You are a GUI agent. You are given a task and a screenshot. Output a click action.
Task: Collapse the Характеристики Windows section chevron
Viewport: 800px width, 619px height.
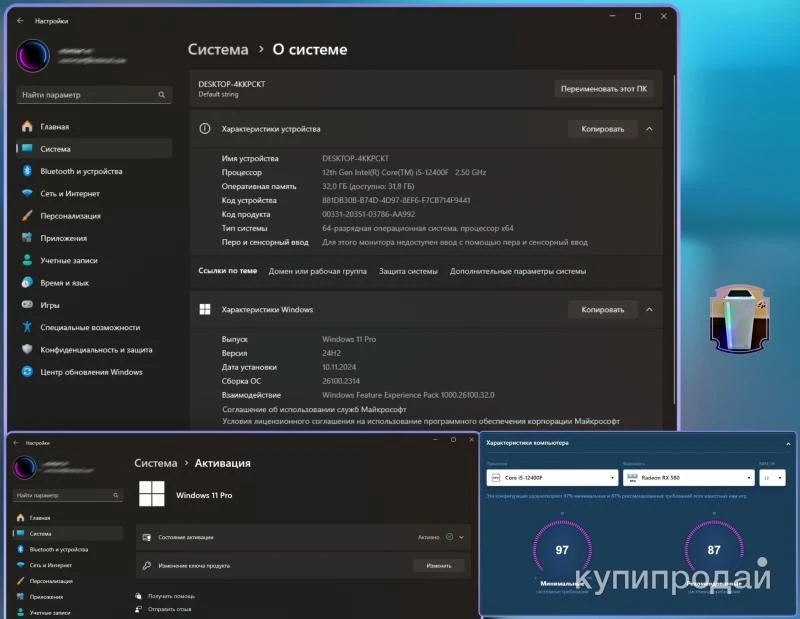pos(649,310)
